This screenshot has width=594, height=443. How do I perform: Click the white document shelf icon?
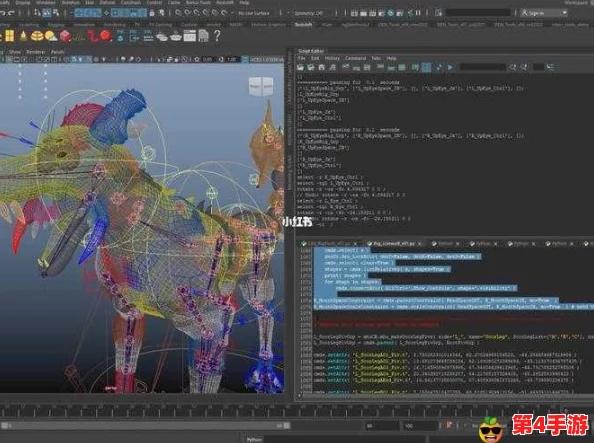[x=203, y=36]
